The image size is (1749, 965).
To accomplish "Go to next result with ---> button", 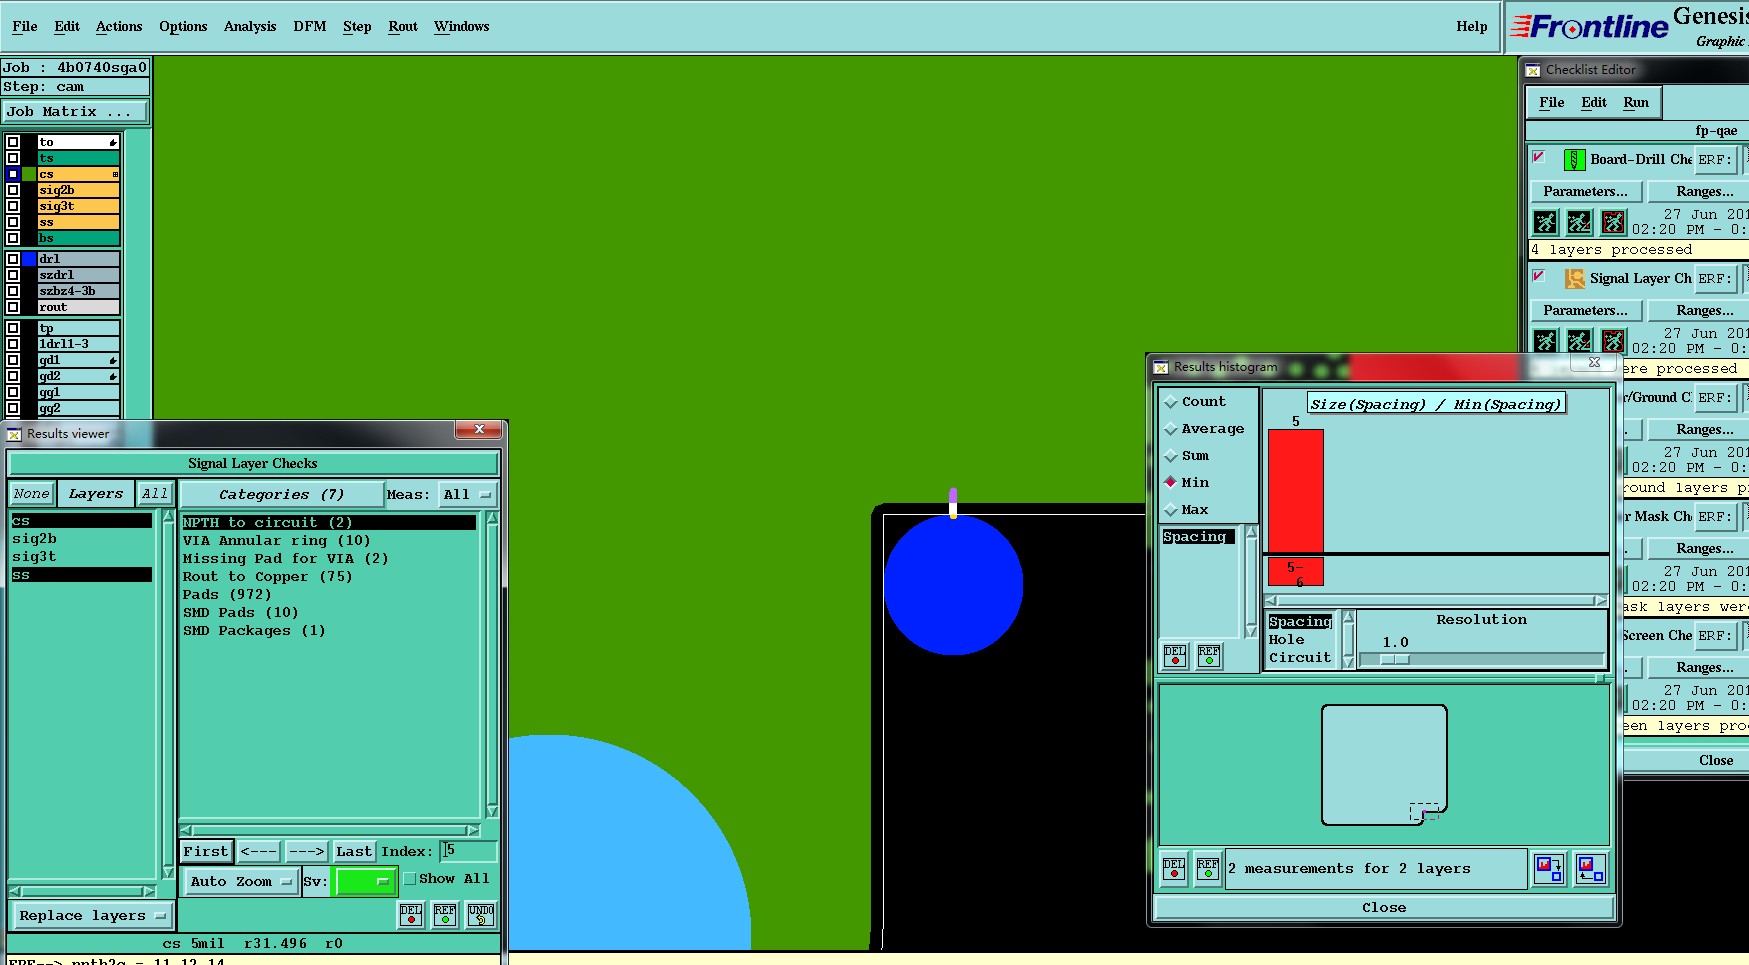I will 307,852.
